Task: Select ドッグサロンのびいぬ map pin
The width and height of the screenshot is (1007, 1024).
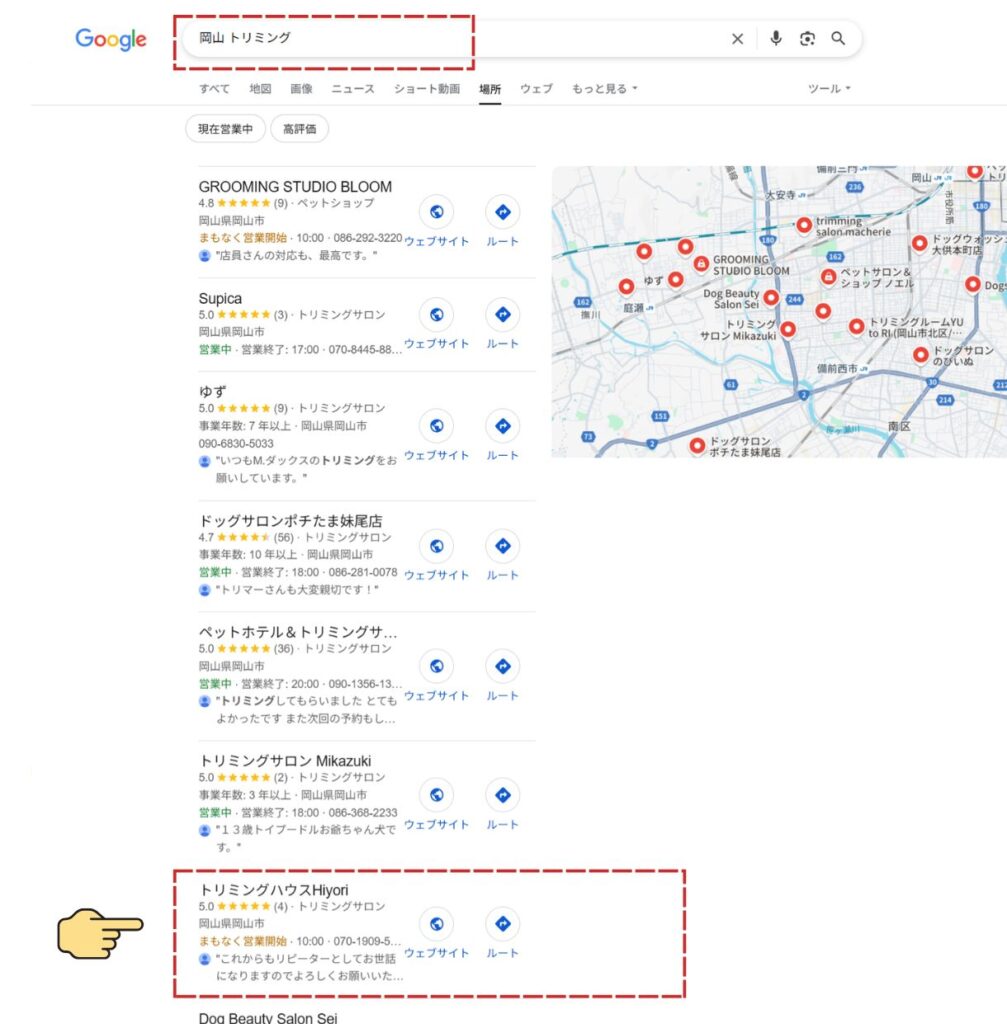Action: coord(921,355)
